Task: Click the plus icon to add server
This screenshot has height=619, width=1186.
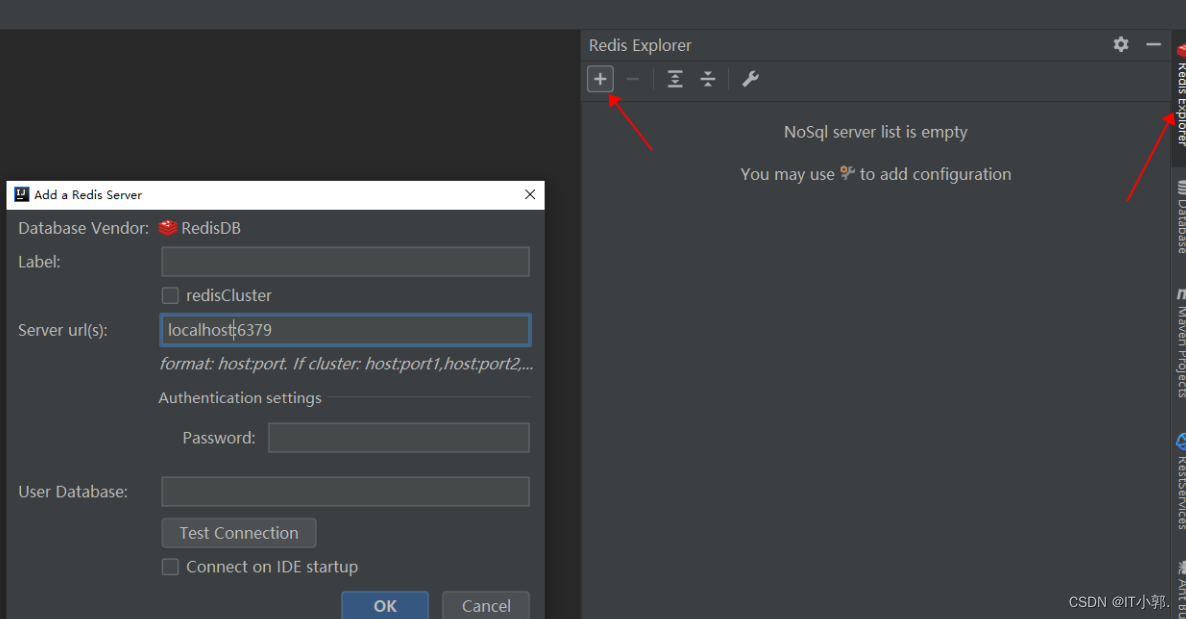Action: [600, 79]
